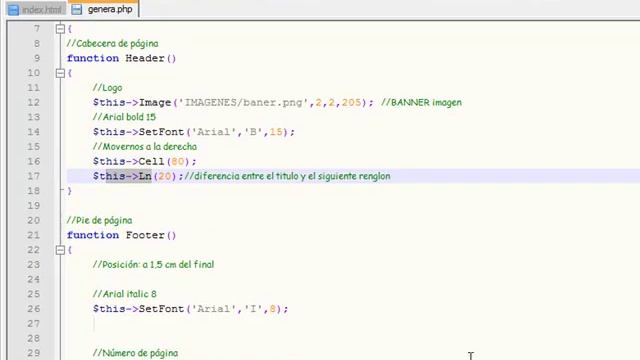Image resolution: width=640 pixels, height=360 pixels.
Task: Click the 'IMAGENES/baner.png' string
Action: pyautogui.click(x=243, y=102)
